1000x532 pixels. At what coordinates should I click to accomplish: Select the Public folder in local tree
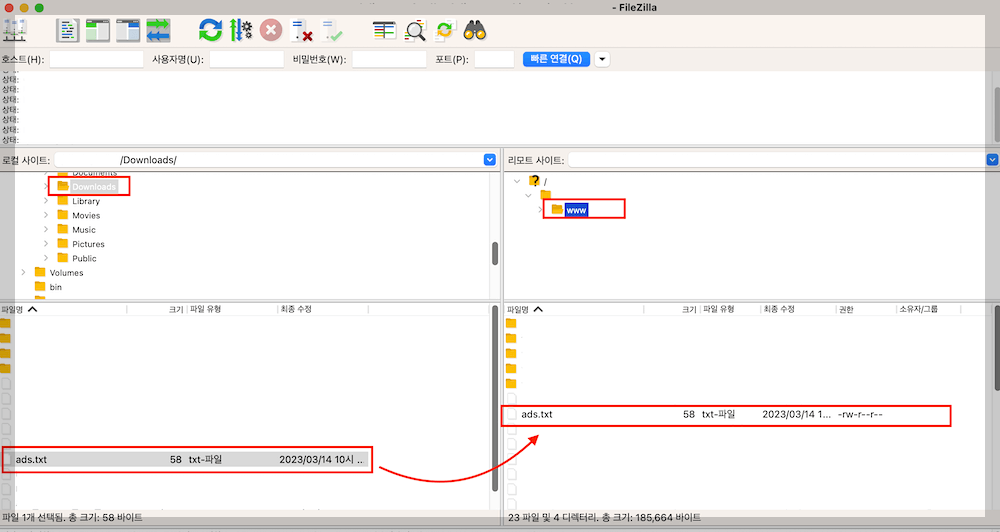click(84, 258)
